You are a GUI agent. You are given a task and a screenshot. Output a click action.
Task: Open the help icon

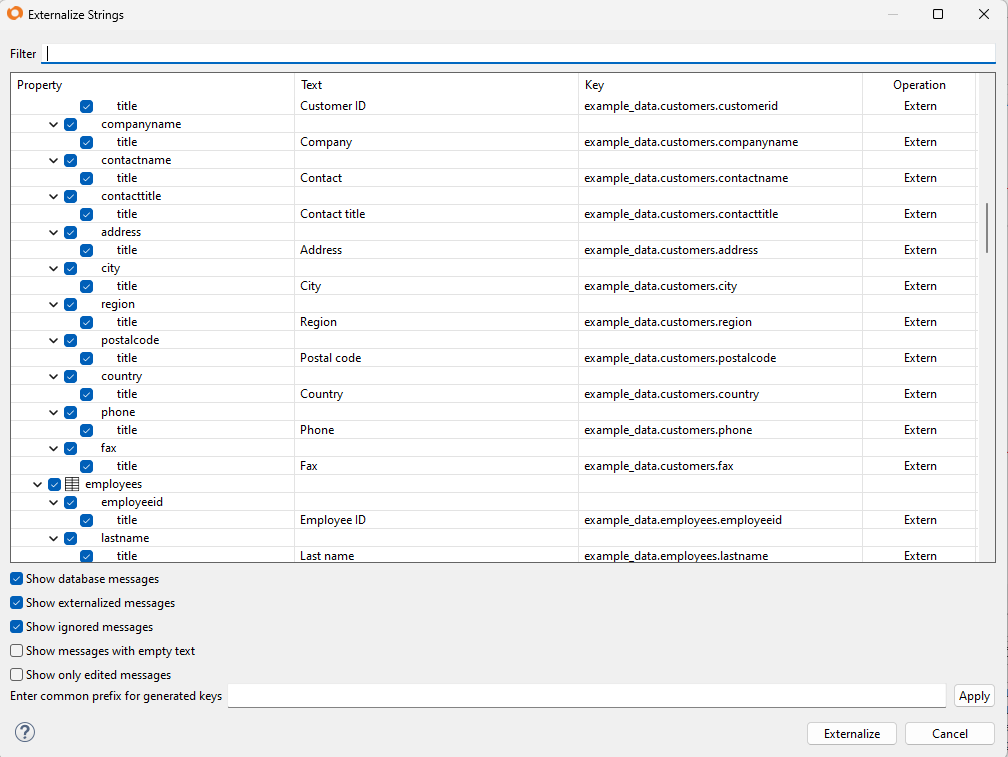click(25, 732)
